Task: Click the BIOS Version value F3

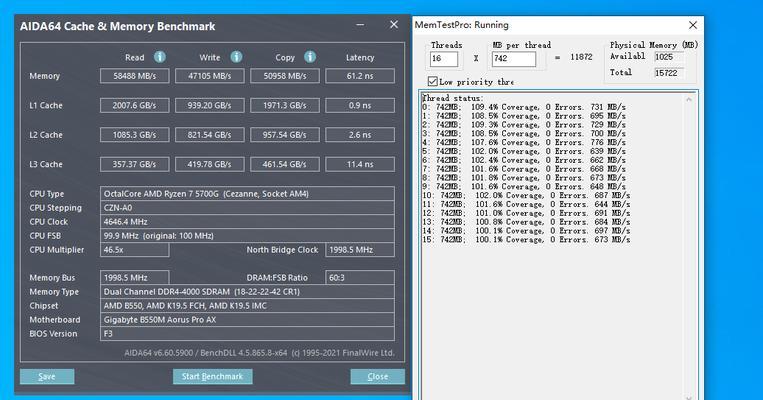Action: pos(247,334)
